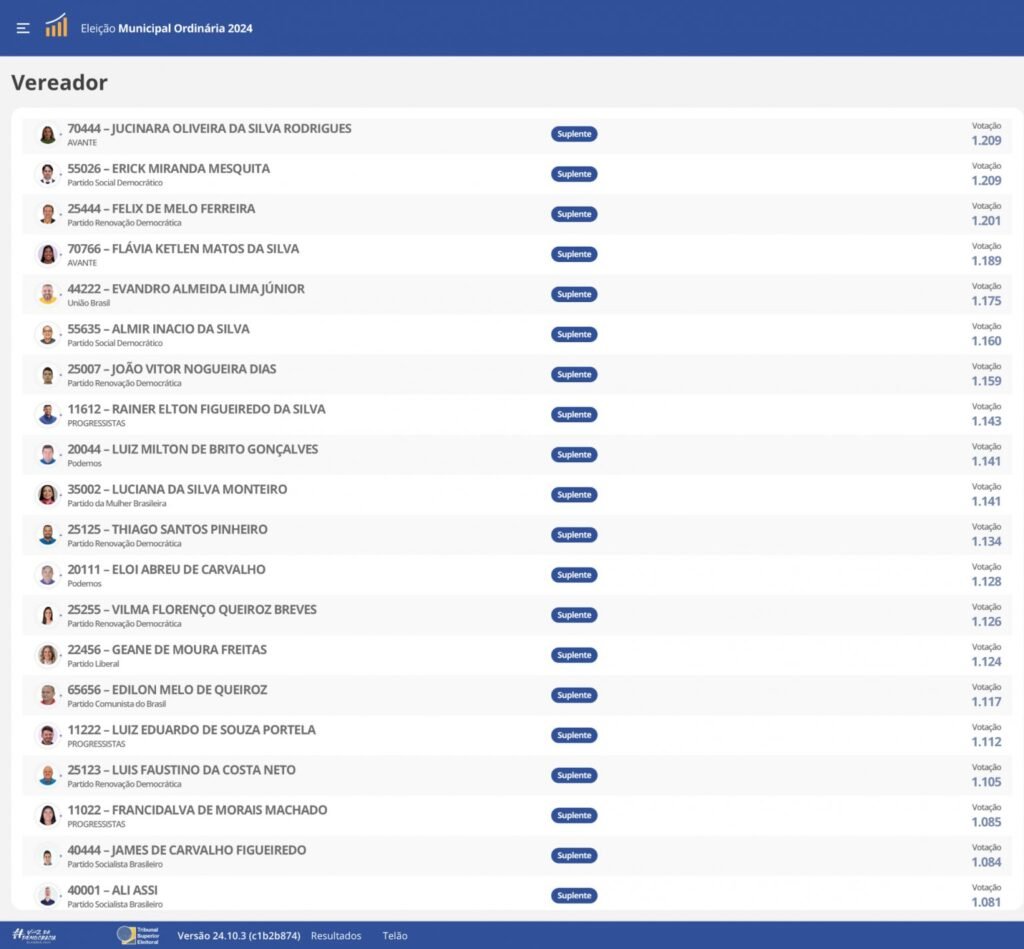Click Suplente badge for James de Carvalho Figueiredo
Image resolution: width=1024 pixels, height=949 pixels.
pos(574,855)
